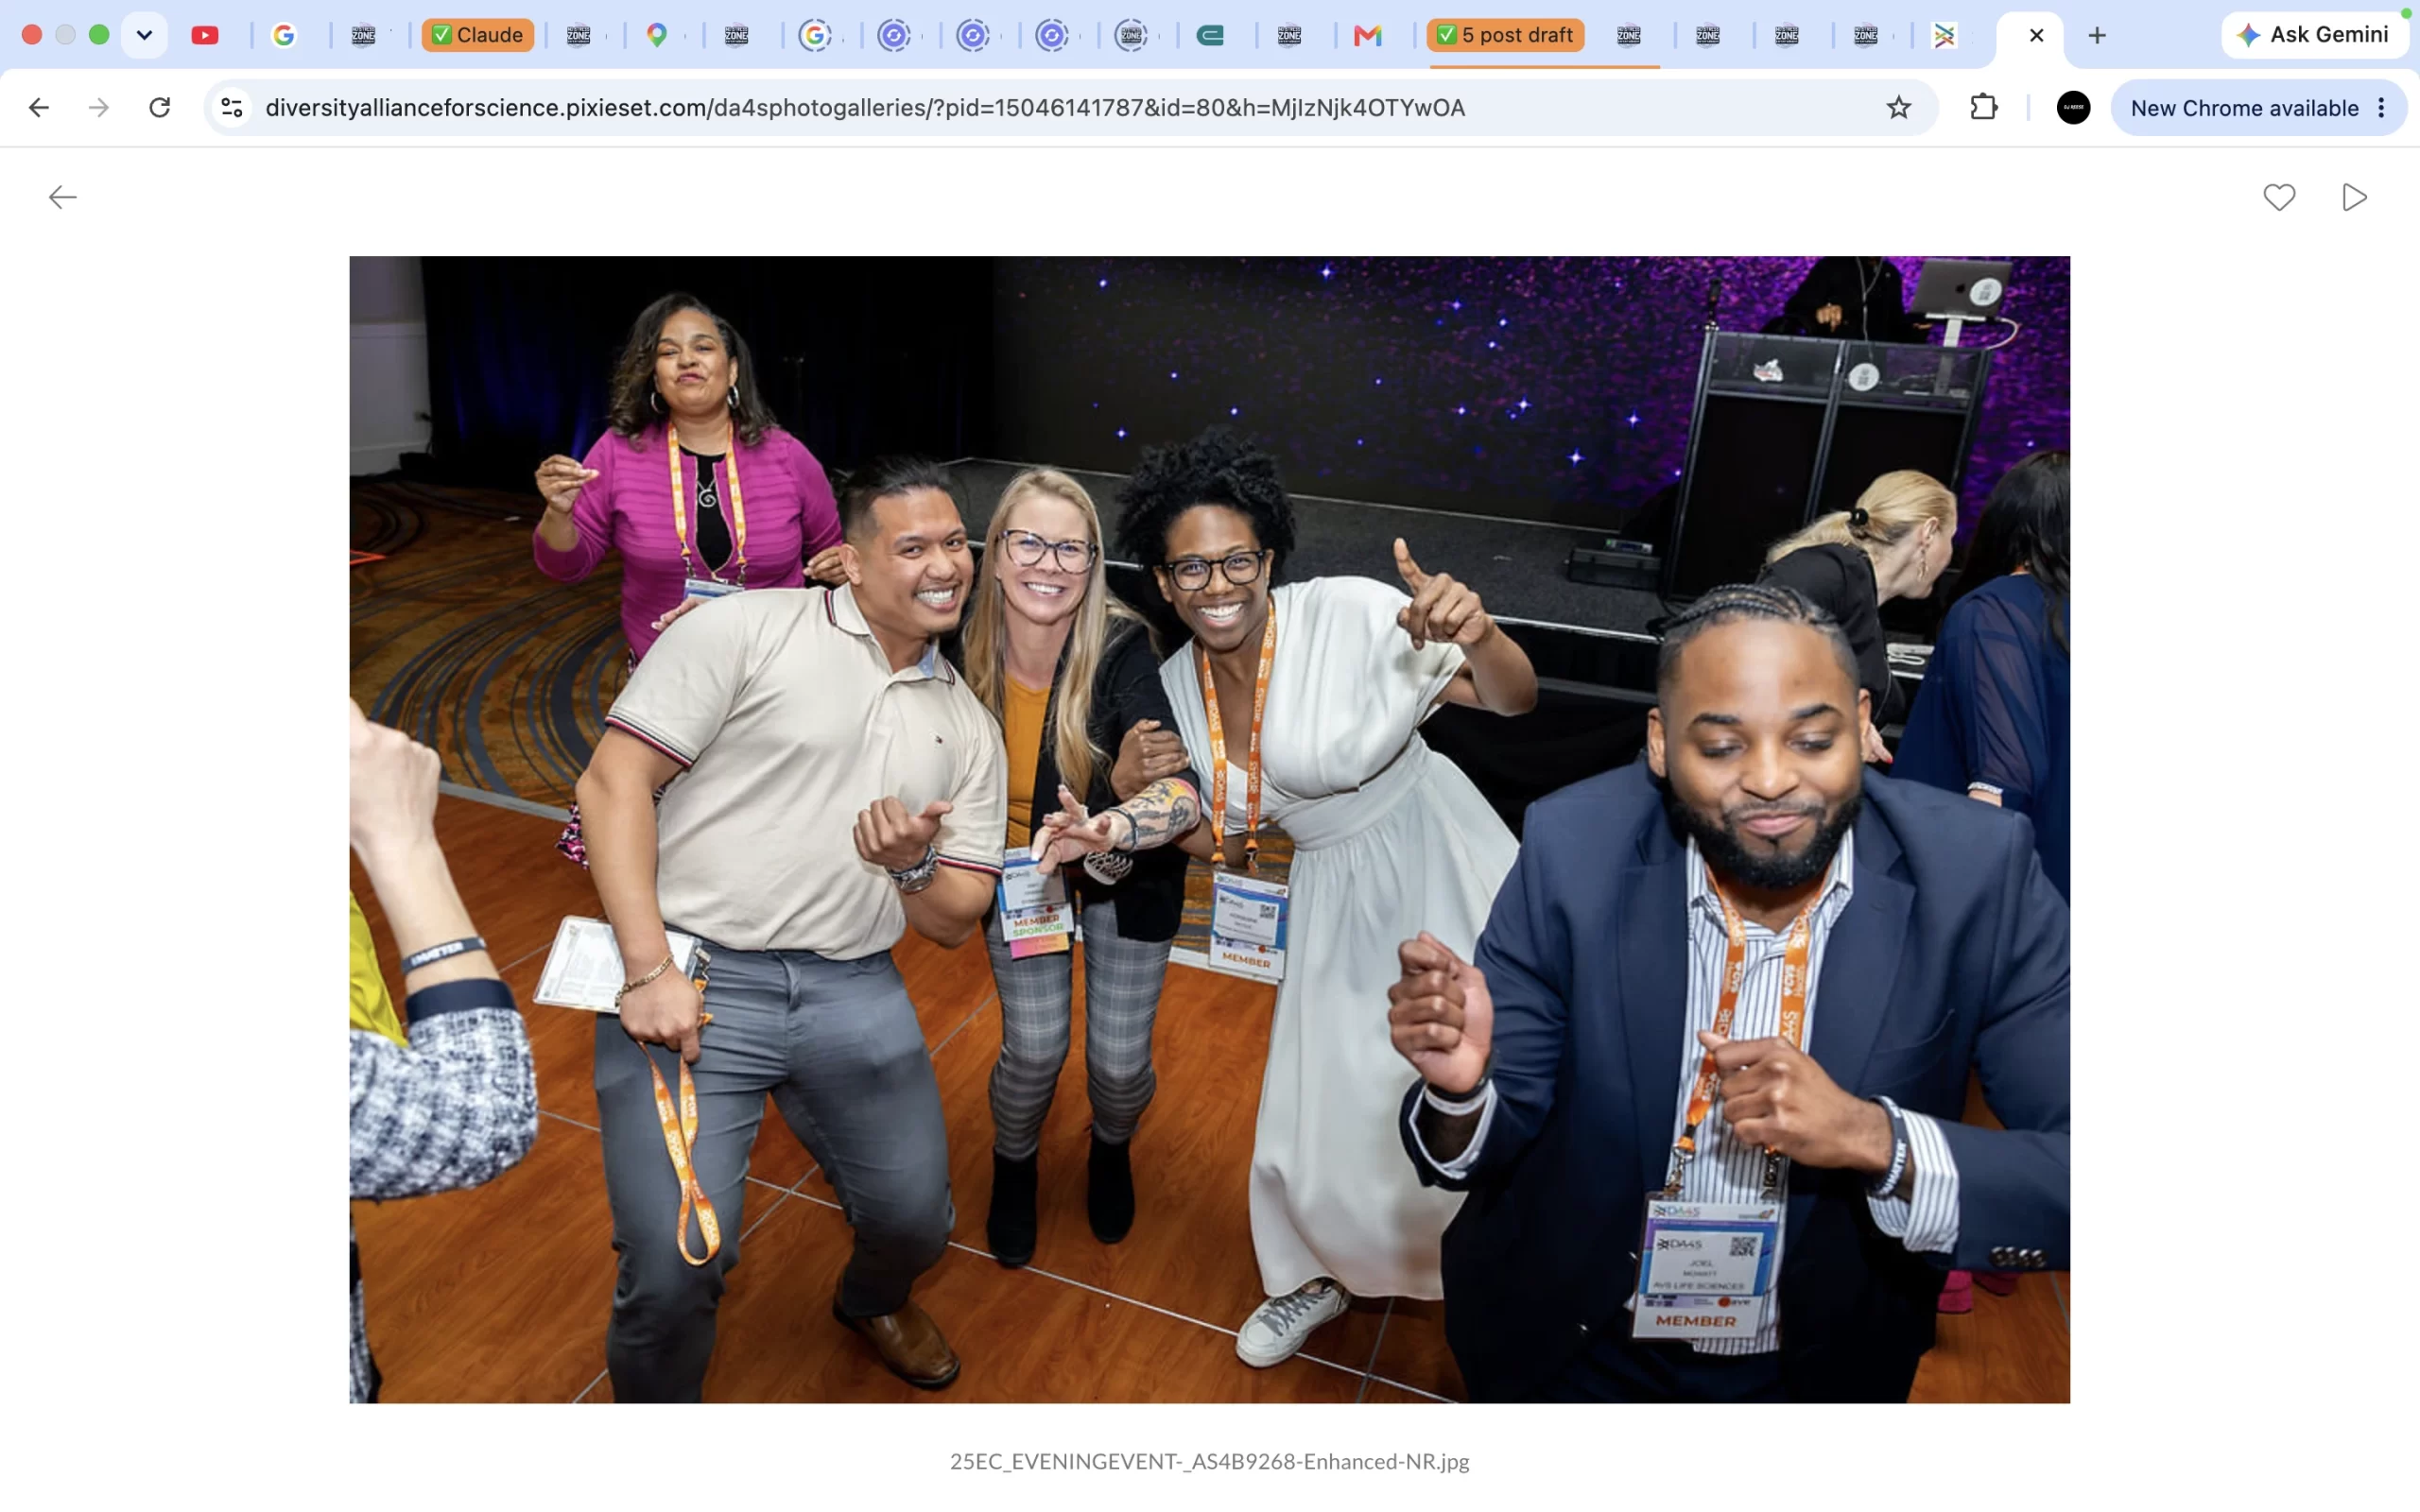2420x1512 pixels.
Task: Switch to the 5 post draft tab
Action: click(1505, 35)
